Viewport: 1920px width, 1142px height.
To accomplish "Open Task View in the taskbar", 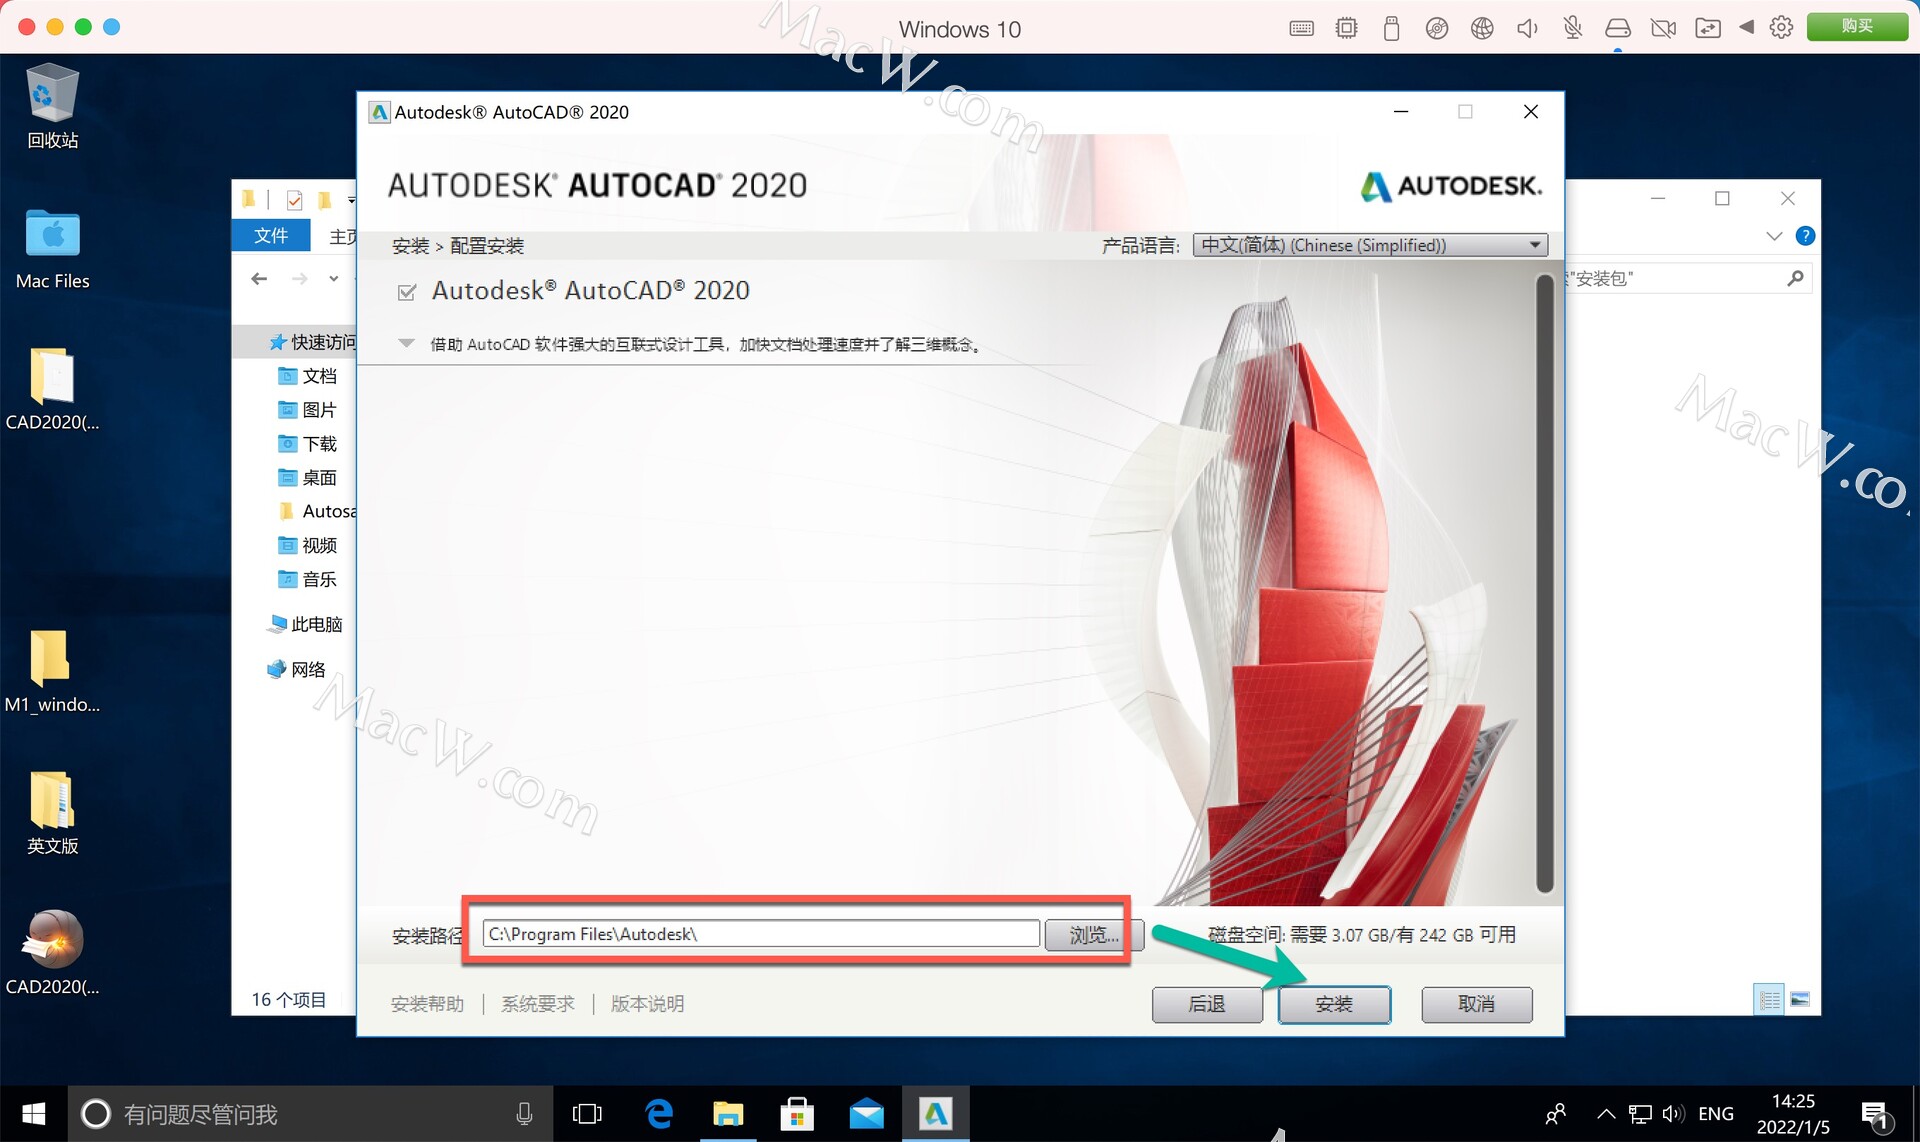I will [587, 1113].
